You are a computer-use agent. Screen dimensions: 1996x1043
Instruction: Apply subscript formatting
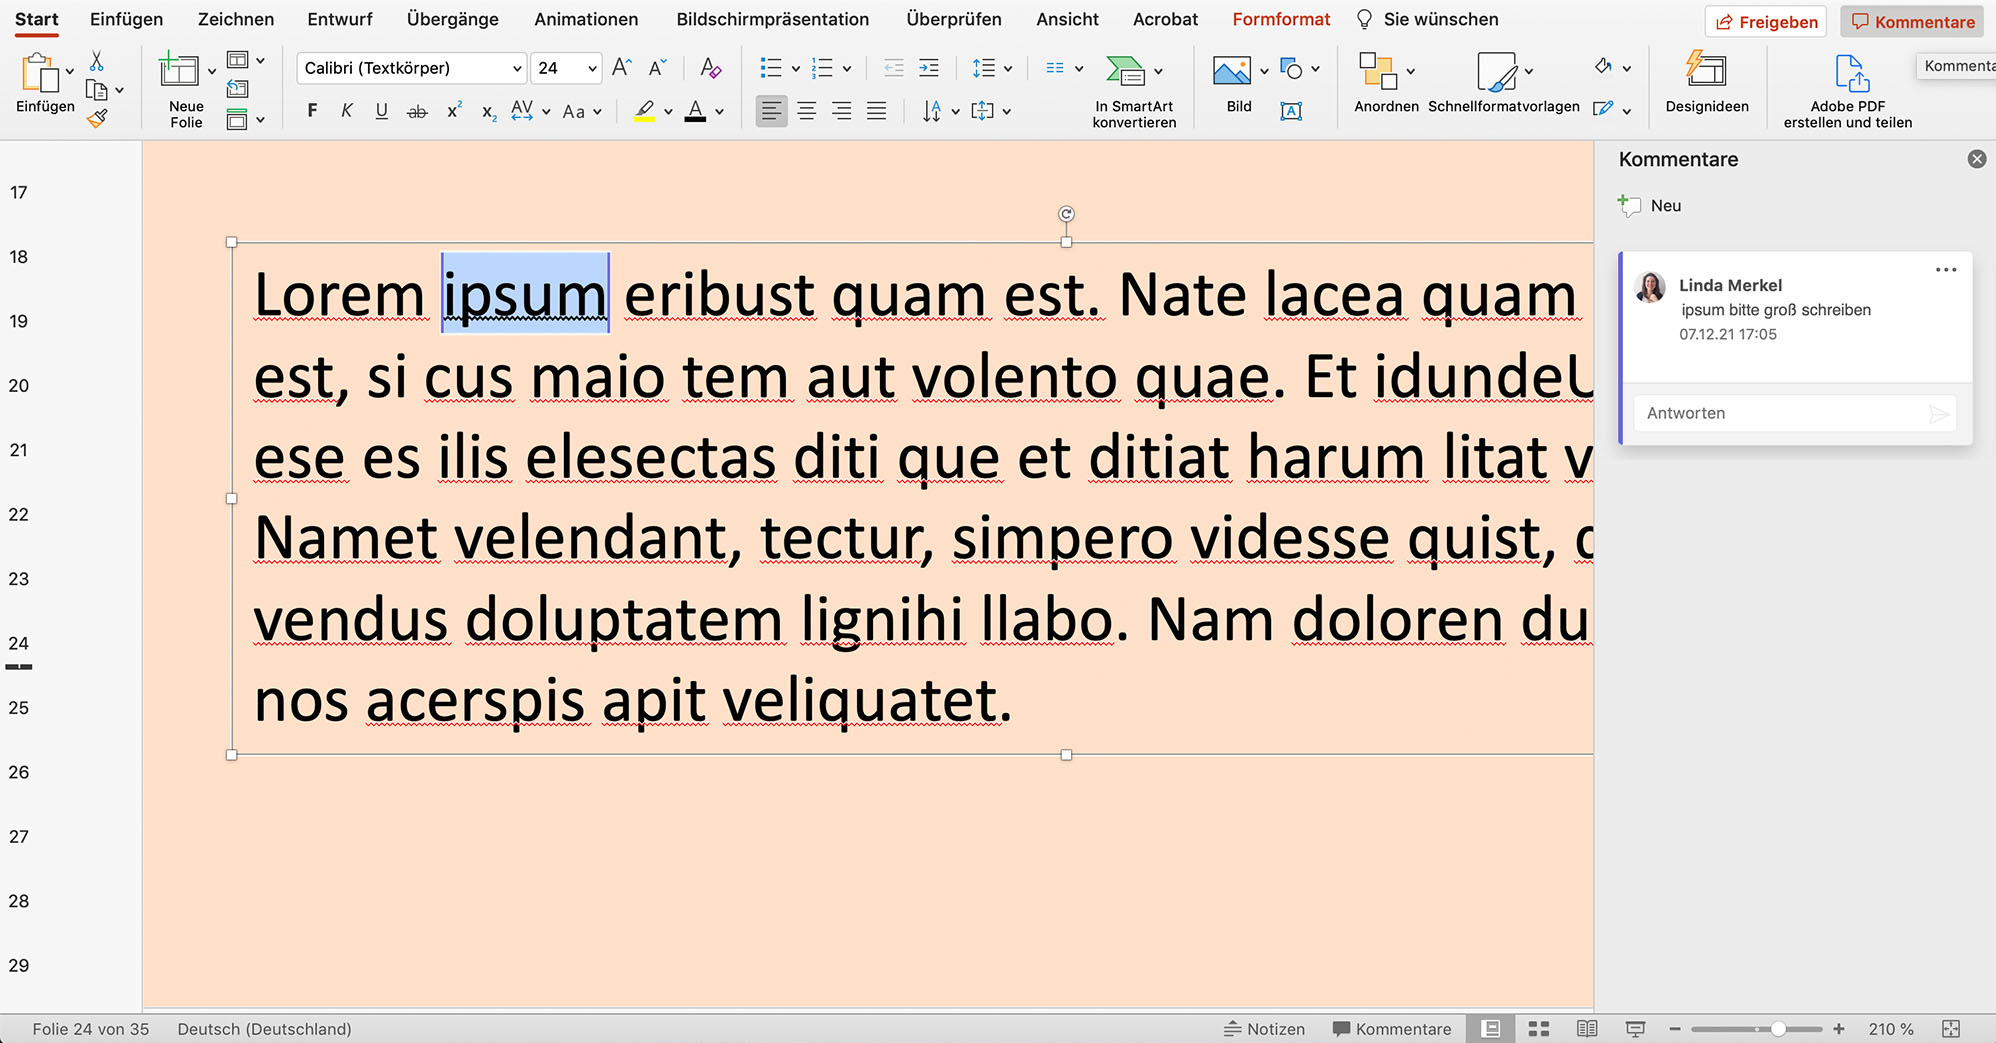point(489,112)
